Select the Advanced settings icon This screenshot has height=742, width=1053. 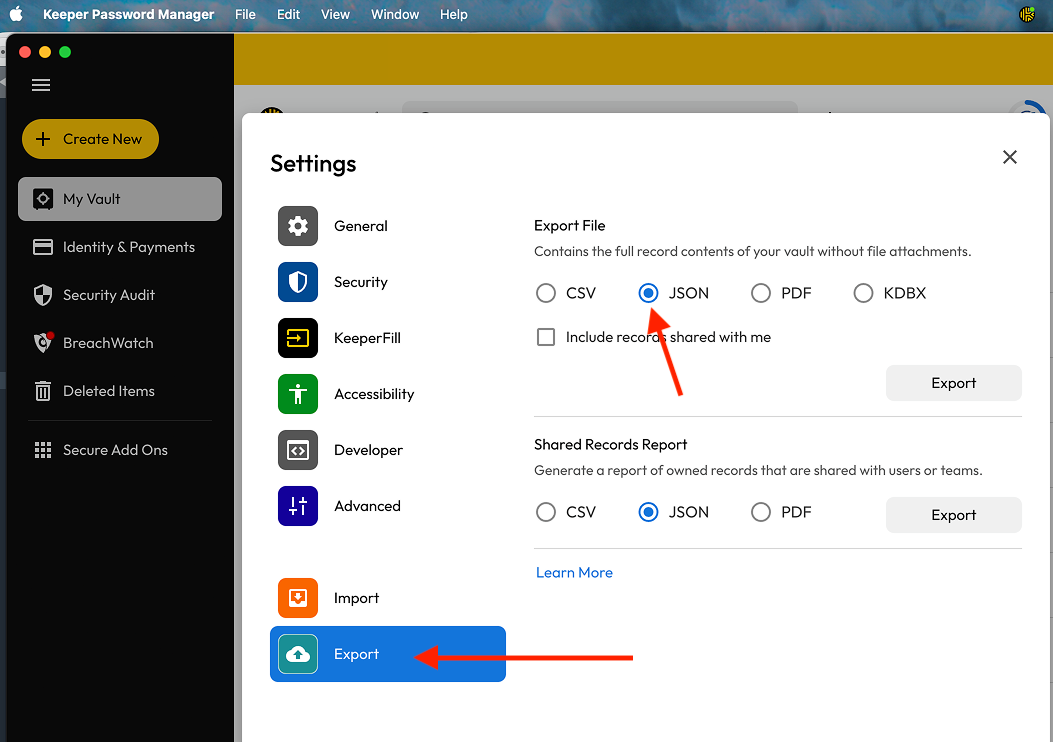coord(298,506)
